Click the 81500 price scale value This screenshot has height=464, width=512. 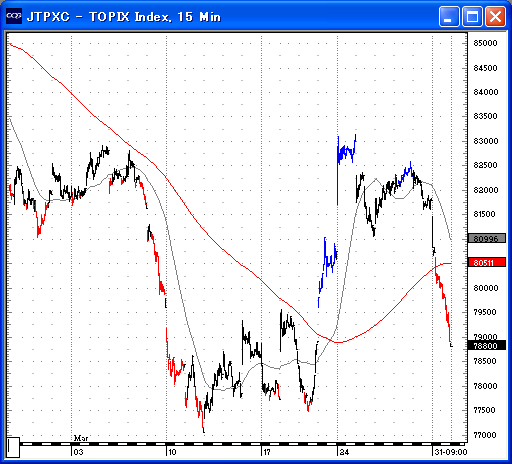pyautogui.click(x=485, y=214)
